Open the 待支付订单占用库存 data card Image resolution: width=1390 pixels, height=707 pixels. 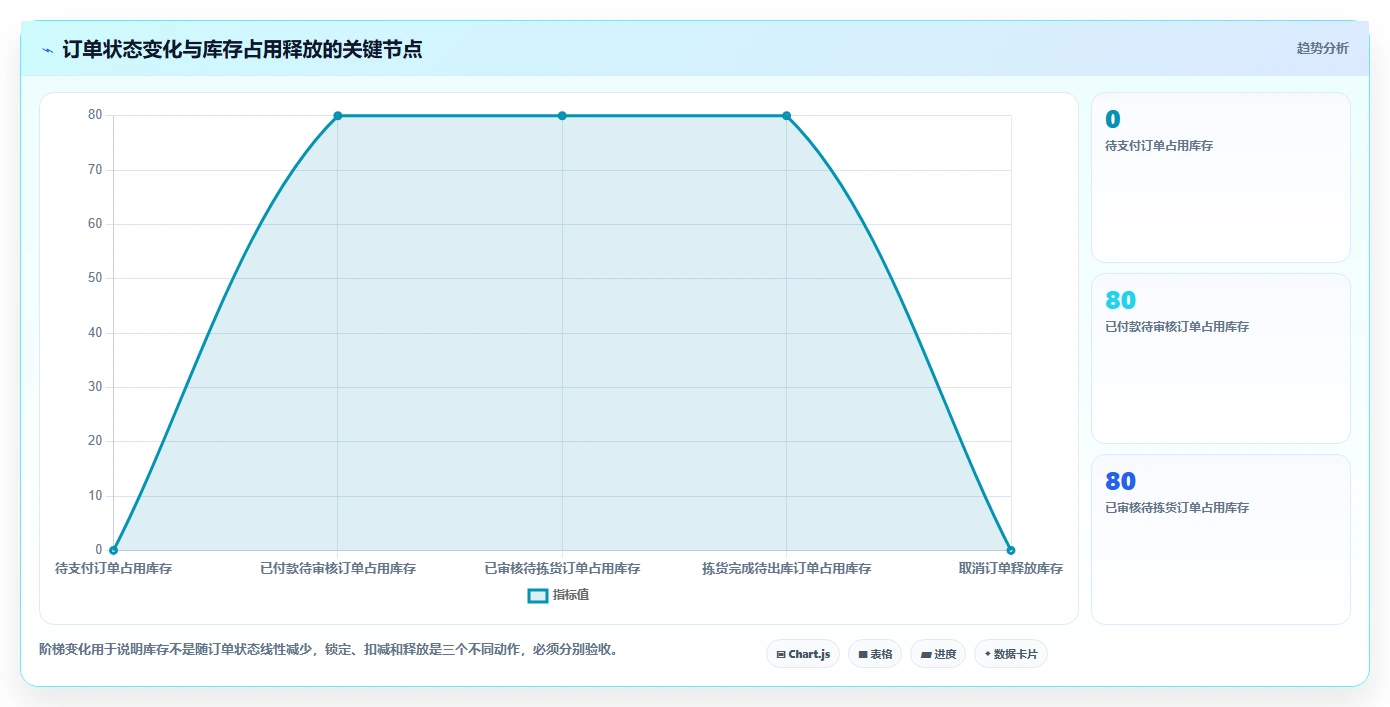[1221, 177]
